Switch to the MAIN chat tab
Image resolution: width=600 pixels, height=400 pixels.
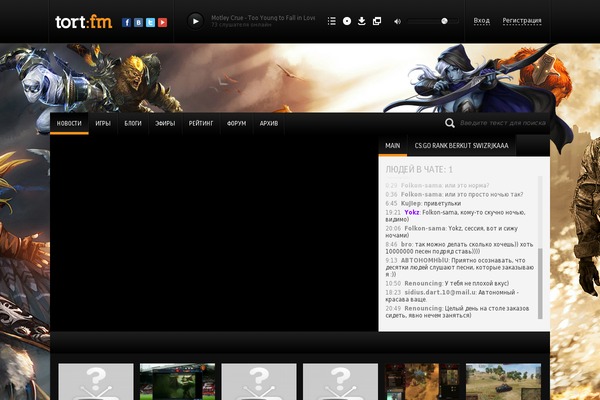tap(393, 146)
